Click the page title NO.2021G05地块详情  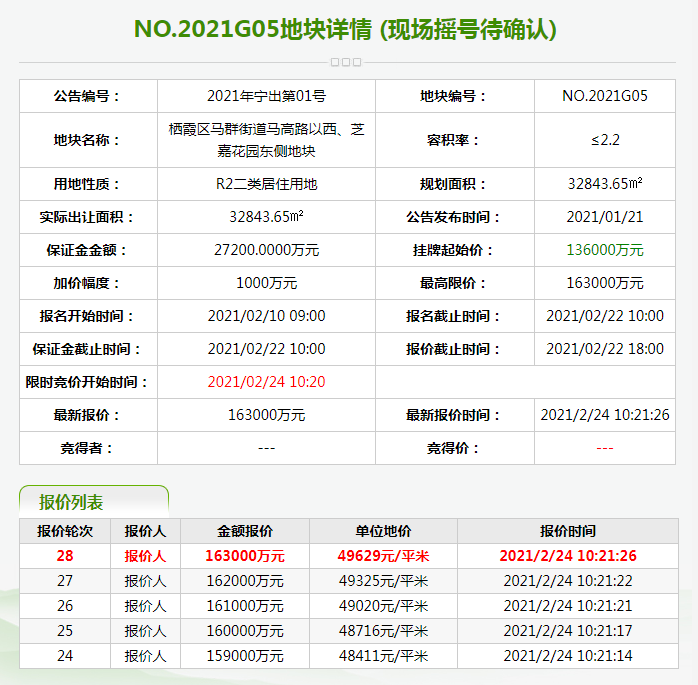coord(253,29)
